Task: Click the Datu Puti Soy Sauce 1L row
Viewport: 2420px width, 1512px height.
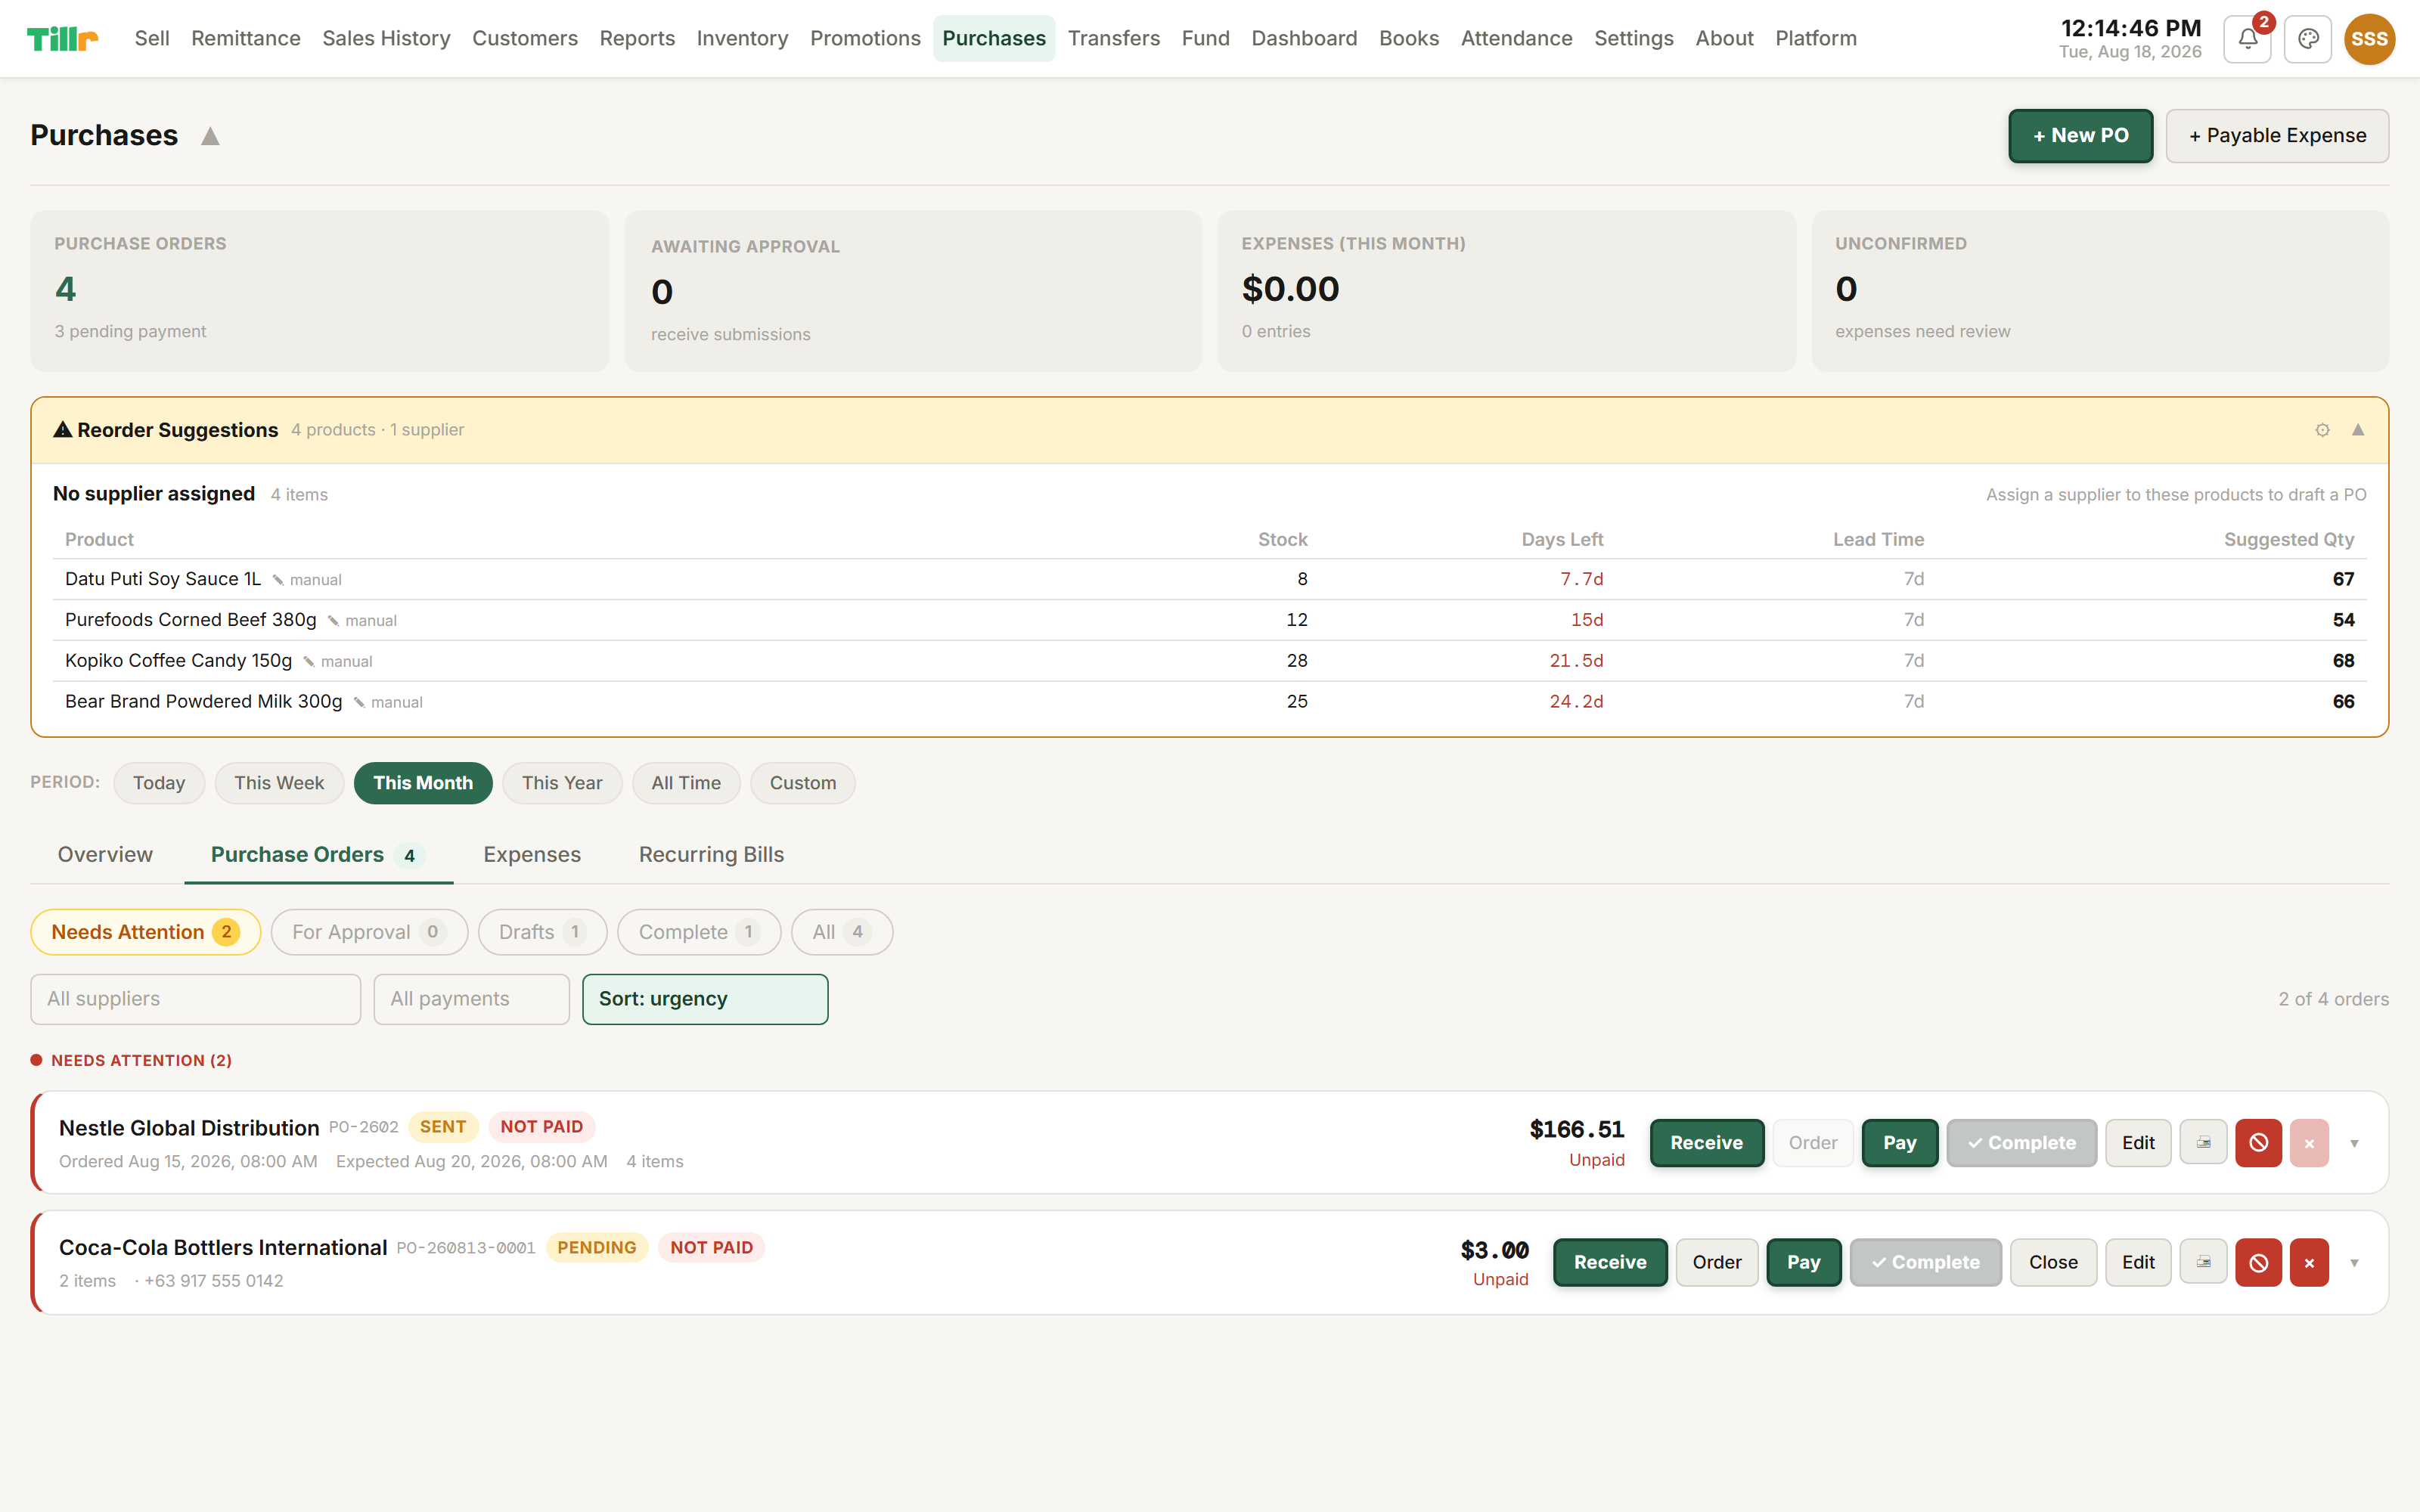Action: (x=1209, y=580)
